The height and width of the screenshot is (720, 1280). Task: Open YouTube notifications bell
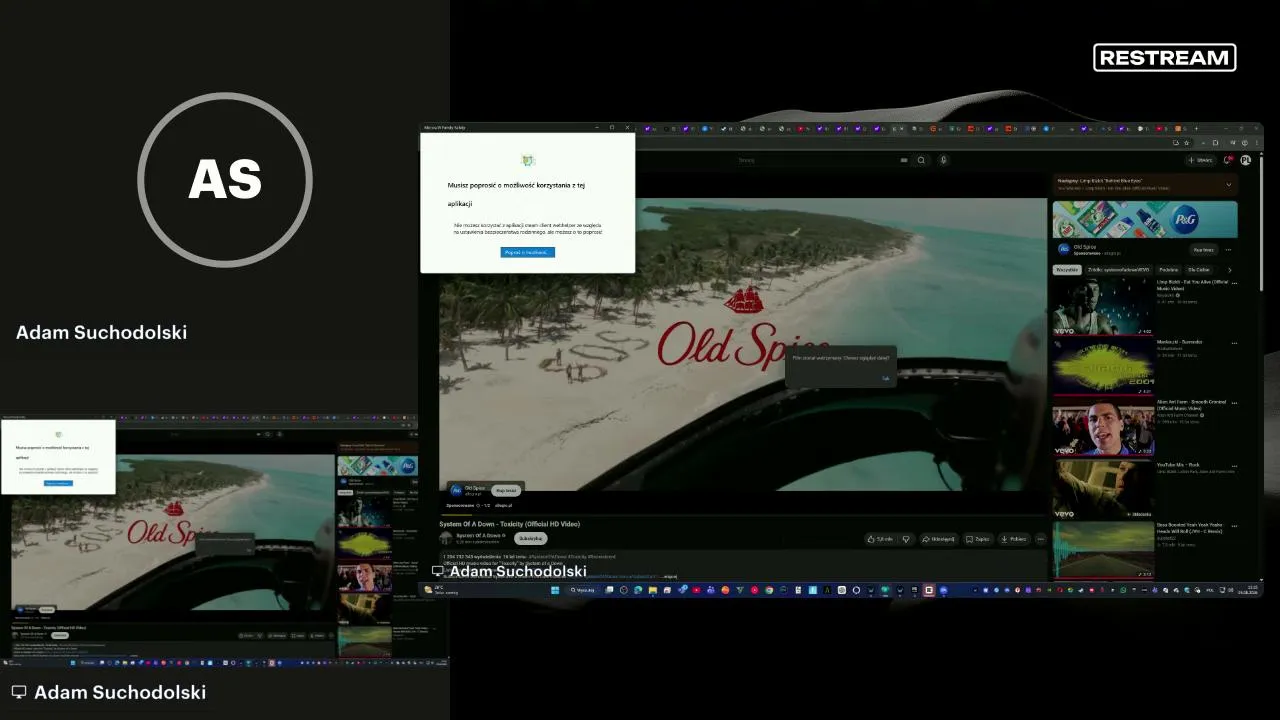tap(1228, 160)
